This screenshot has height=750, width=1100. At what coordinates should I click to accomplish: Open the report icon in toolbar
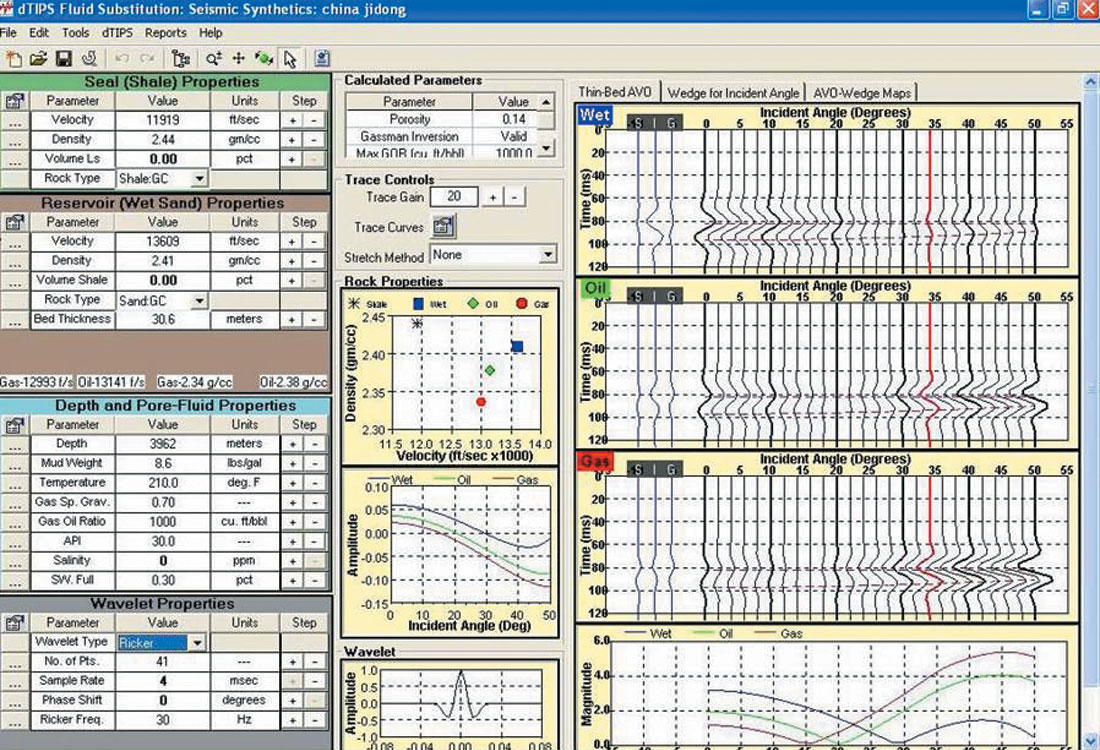point(322,59)
